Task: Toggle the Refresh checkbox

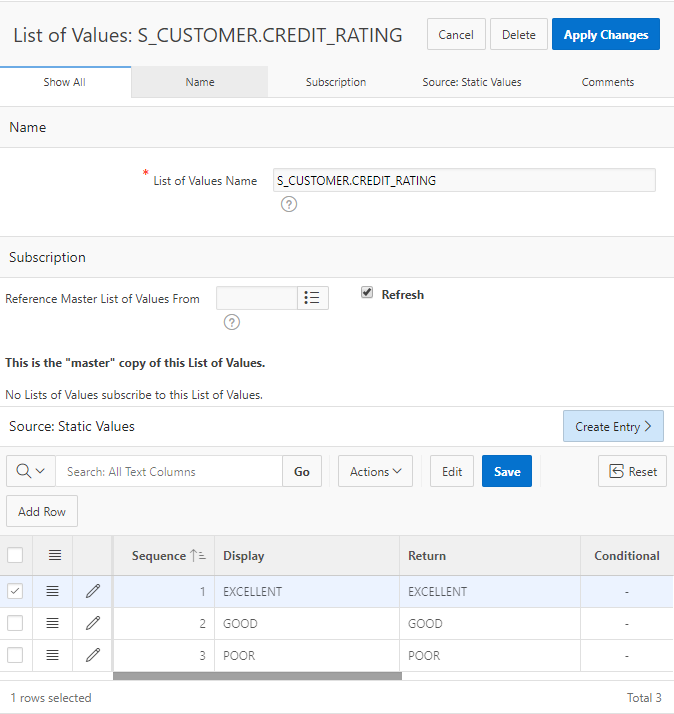Action: 367,293
